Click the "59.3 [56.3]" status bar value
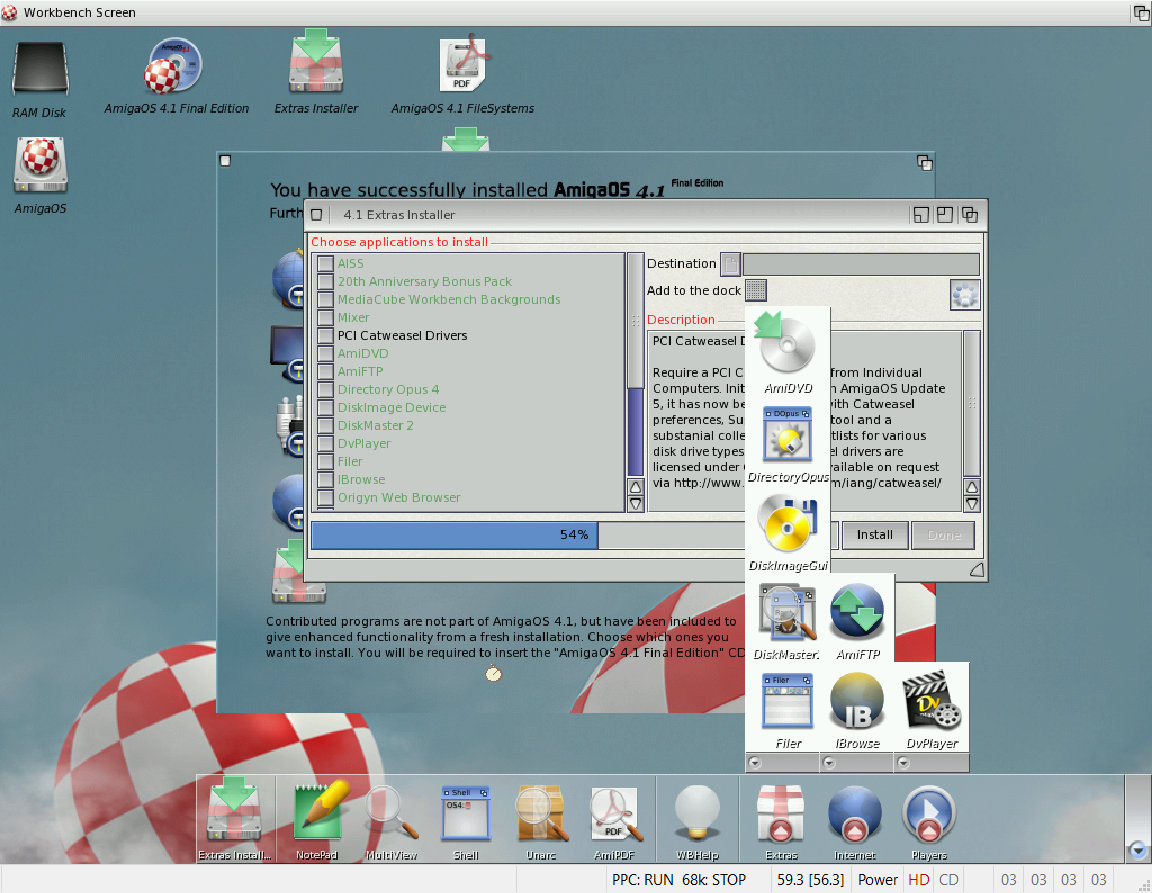Image resolution: width=1152 pixels, height=893 pixels. tap(810, 880)
